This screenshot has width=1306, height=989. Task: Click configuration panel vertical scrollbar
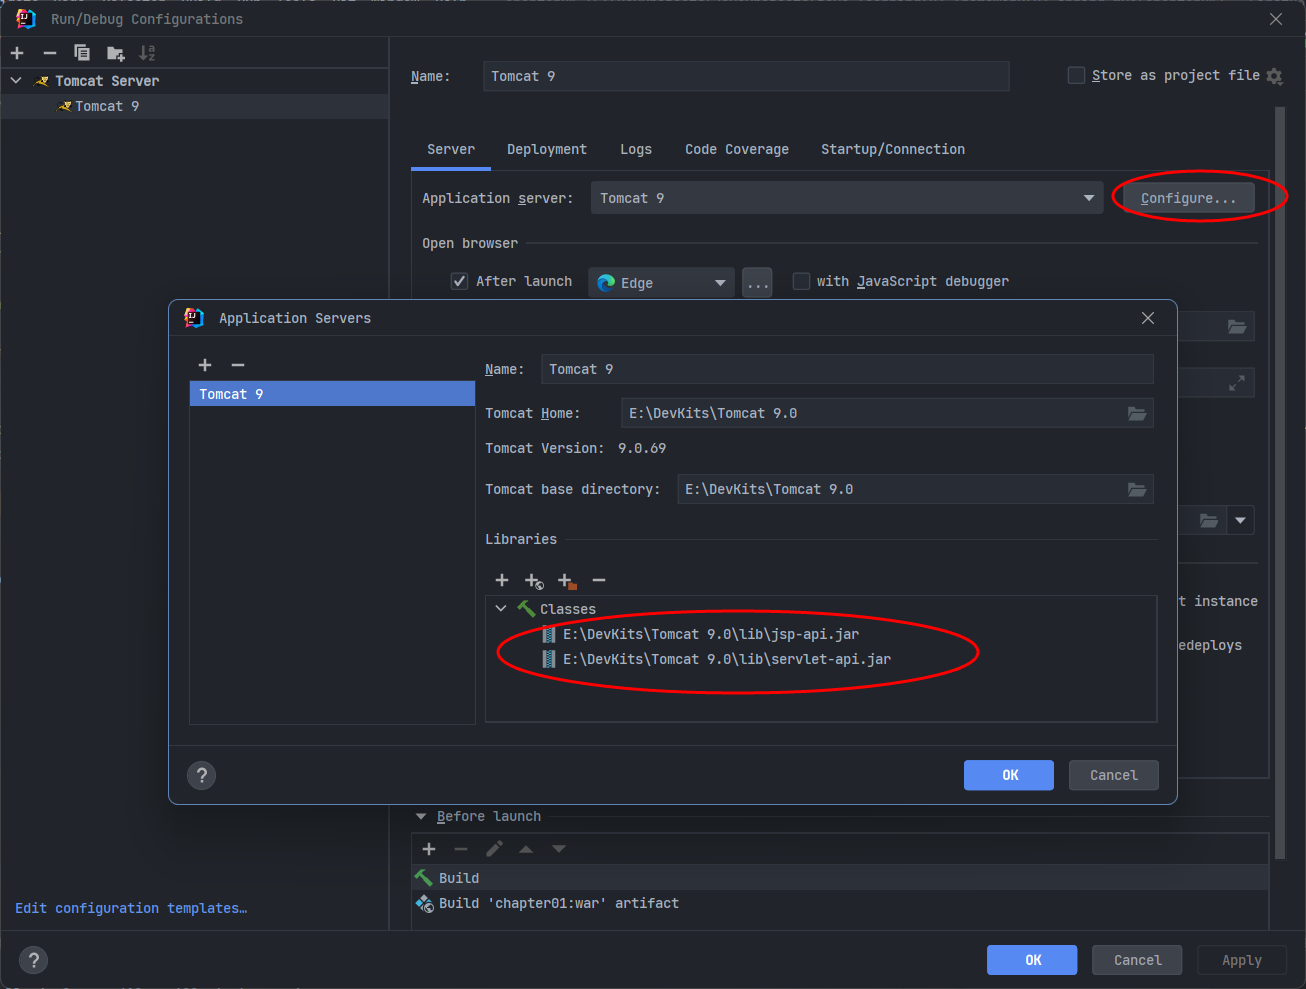coord(1280,483)
